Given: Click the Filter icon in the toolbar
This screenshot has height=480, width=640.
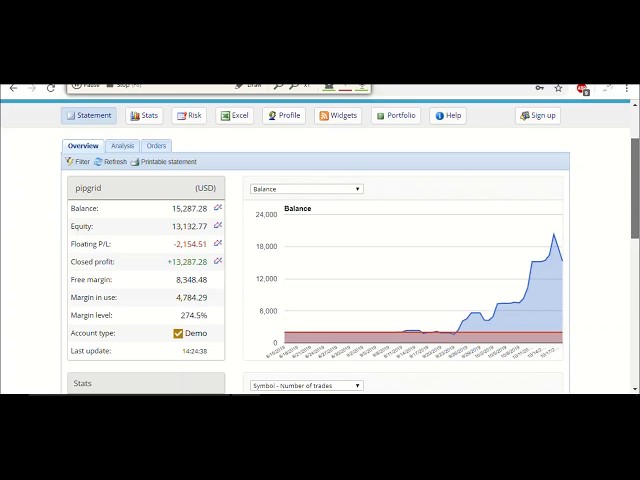Looking at the screenshot, I should tap(70, 161).
